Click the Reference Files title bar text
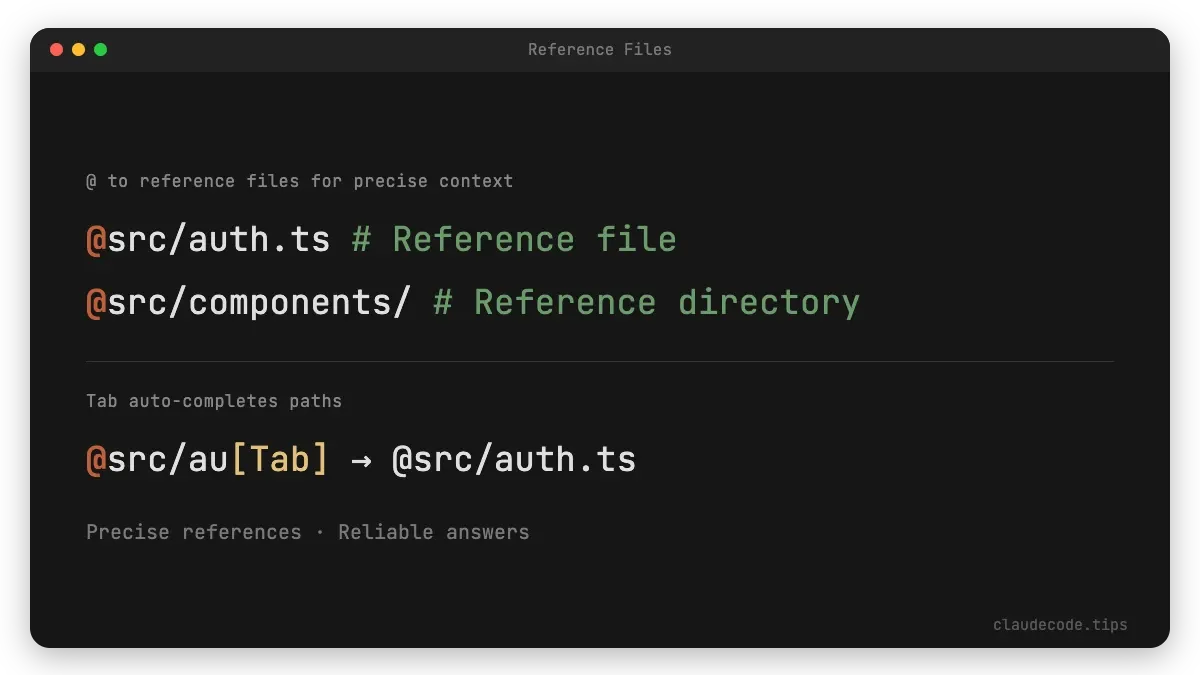1200x675 pixels. [x=600, y=49]
